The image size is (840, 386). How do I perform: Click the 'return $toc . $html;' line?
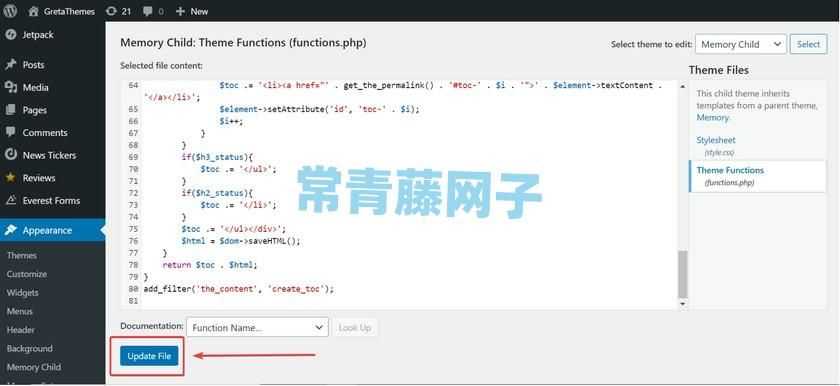pyautogui.click(x=209, y=265)
